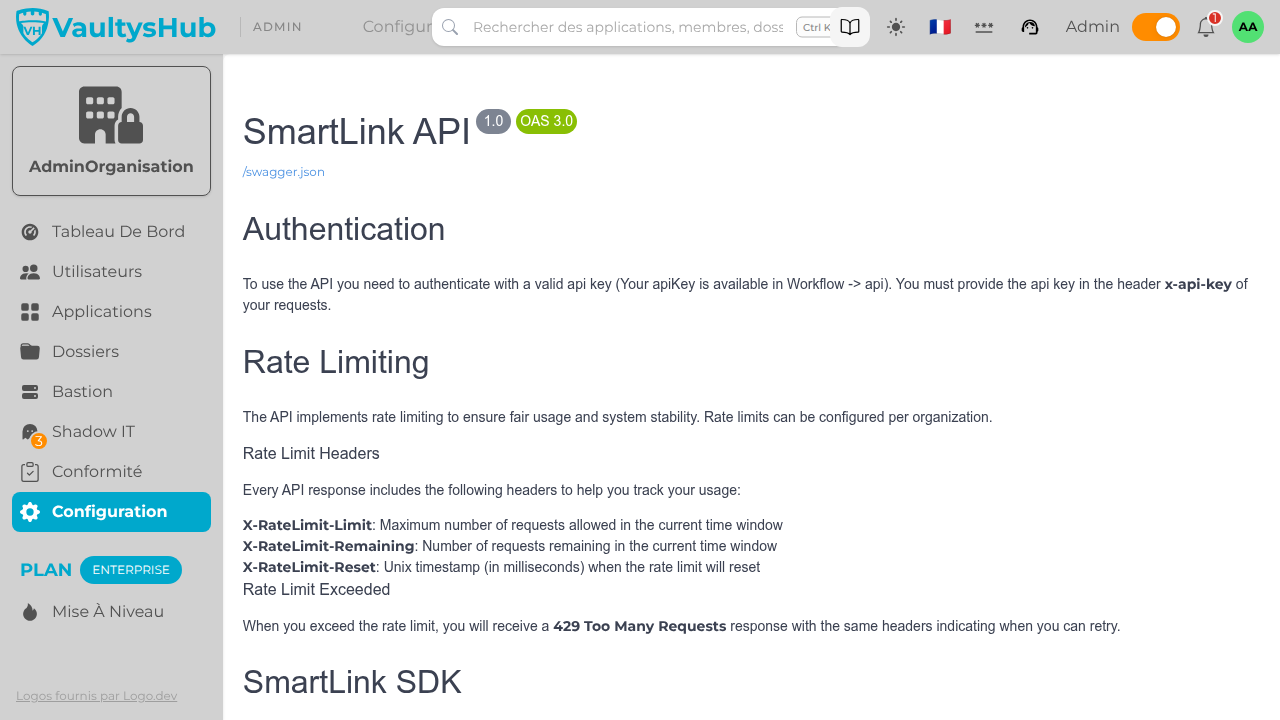Click the search magnifier icon
Viewport: 1280px width, 720px height.
pos(450,27)
